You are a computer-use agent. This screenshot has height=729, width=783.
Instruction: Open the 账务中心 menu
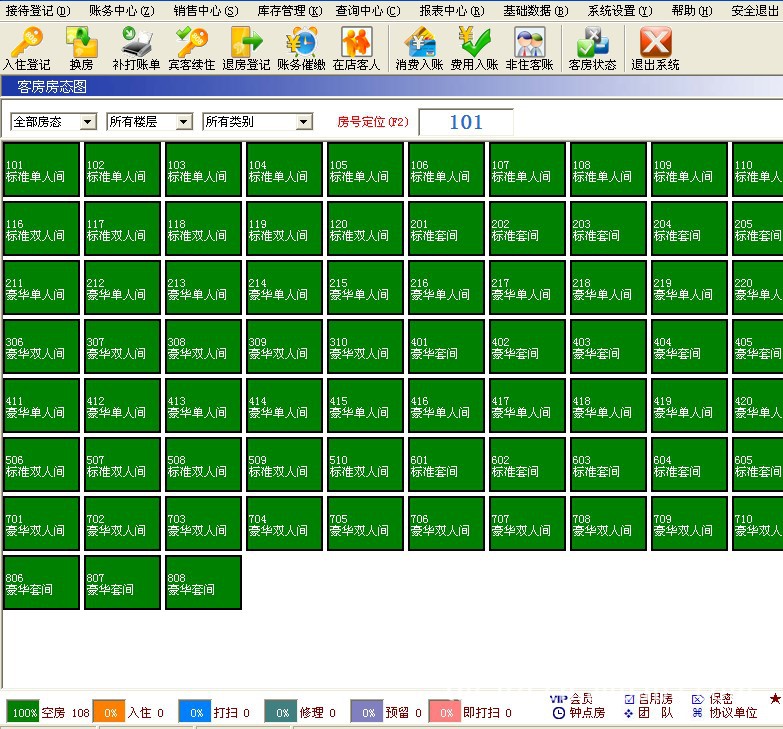tap(121, 11)
